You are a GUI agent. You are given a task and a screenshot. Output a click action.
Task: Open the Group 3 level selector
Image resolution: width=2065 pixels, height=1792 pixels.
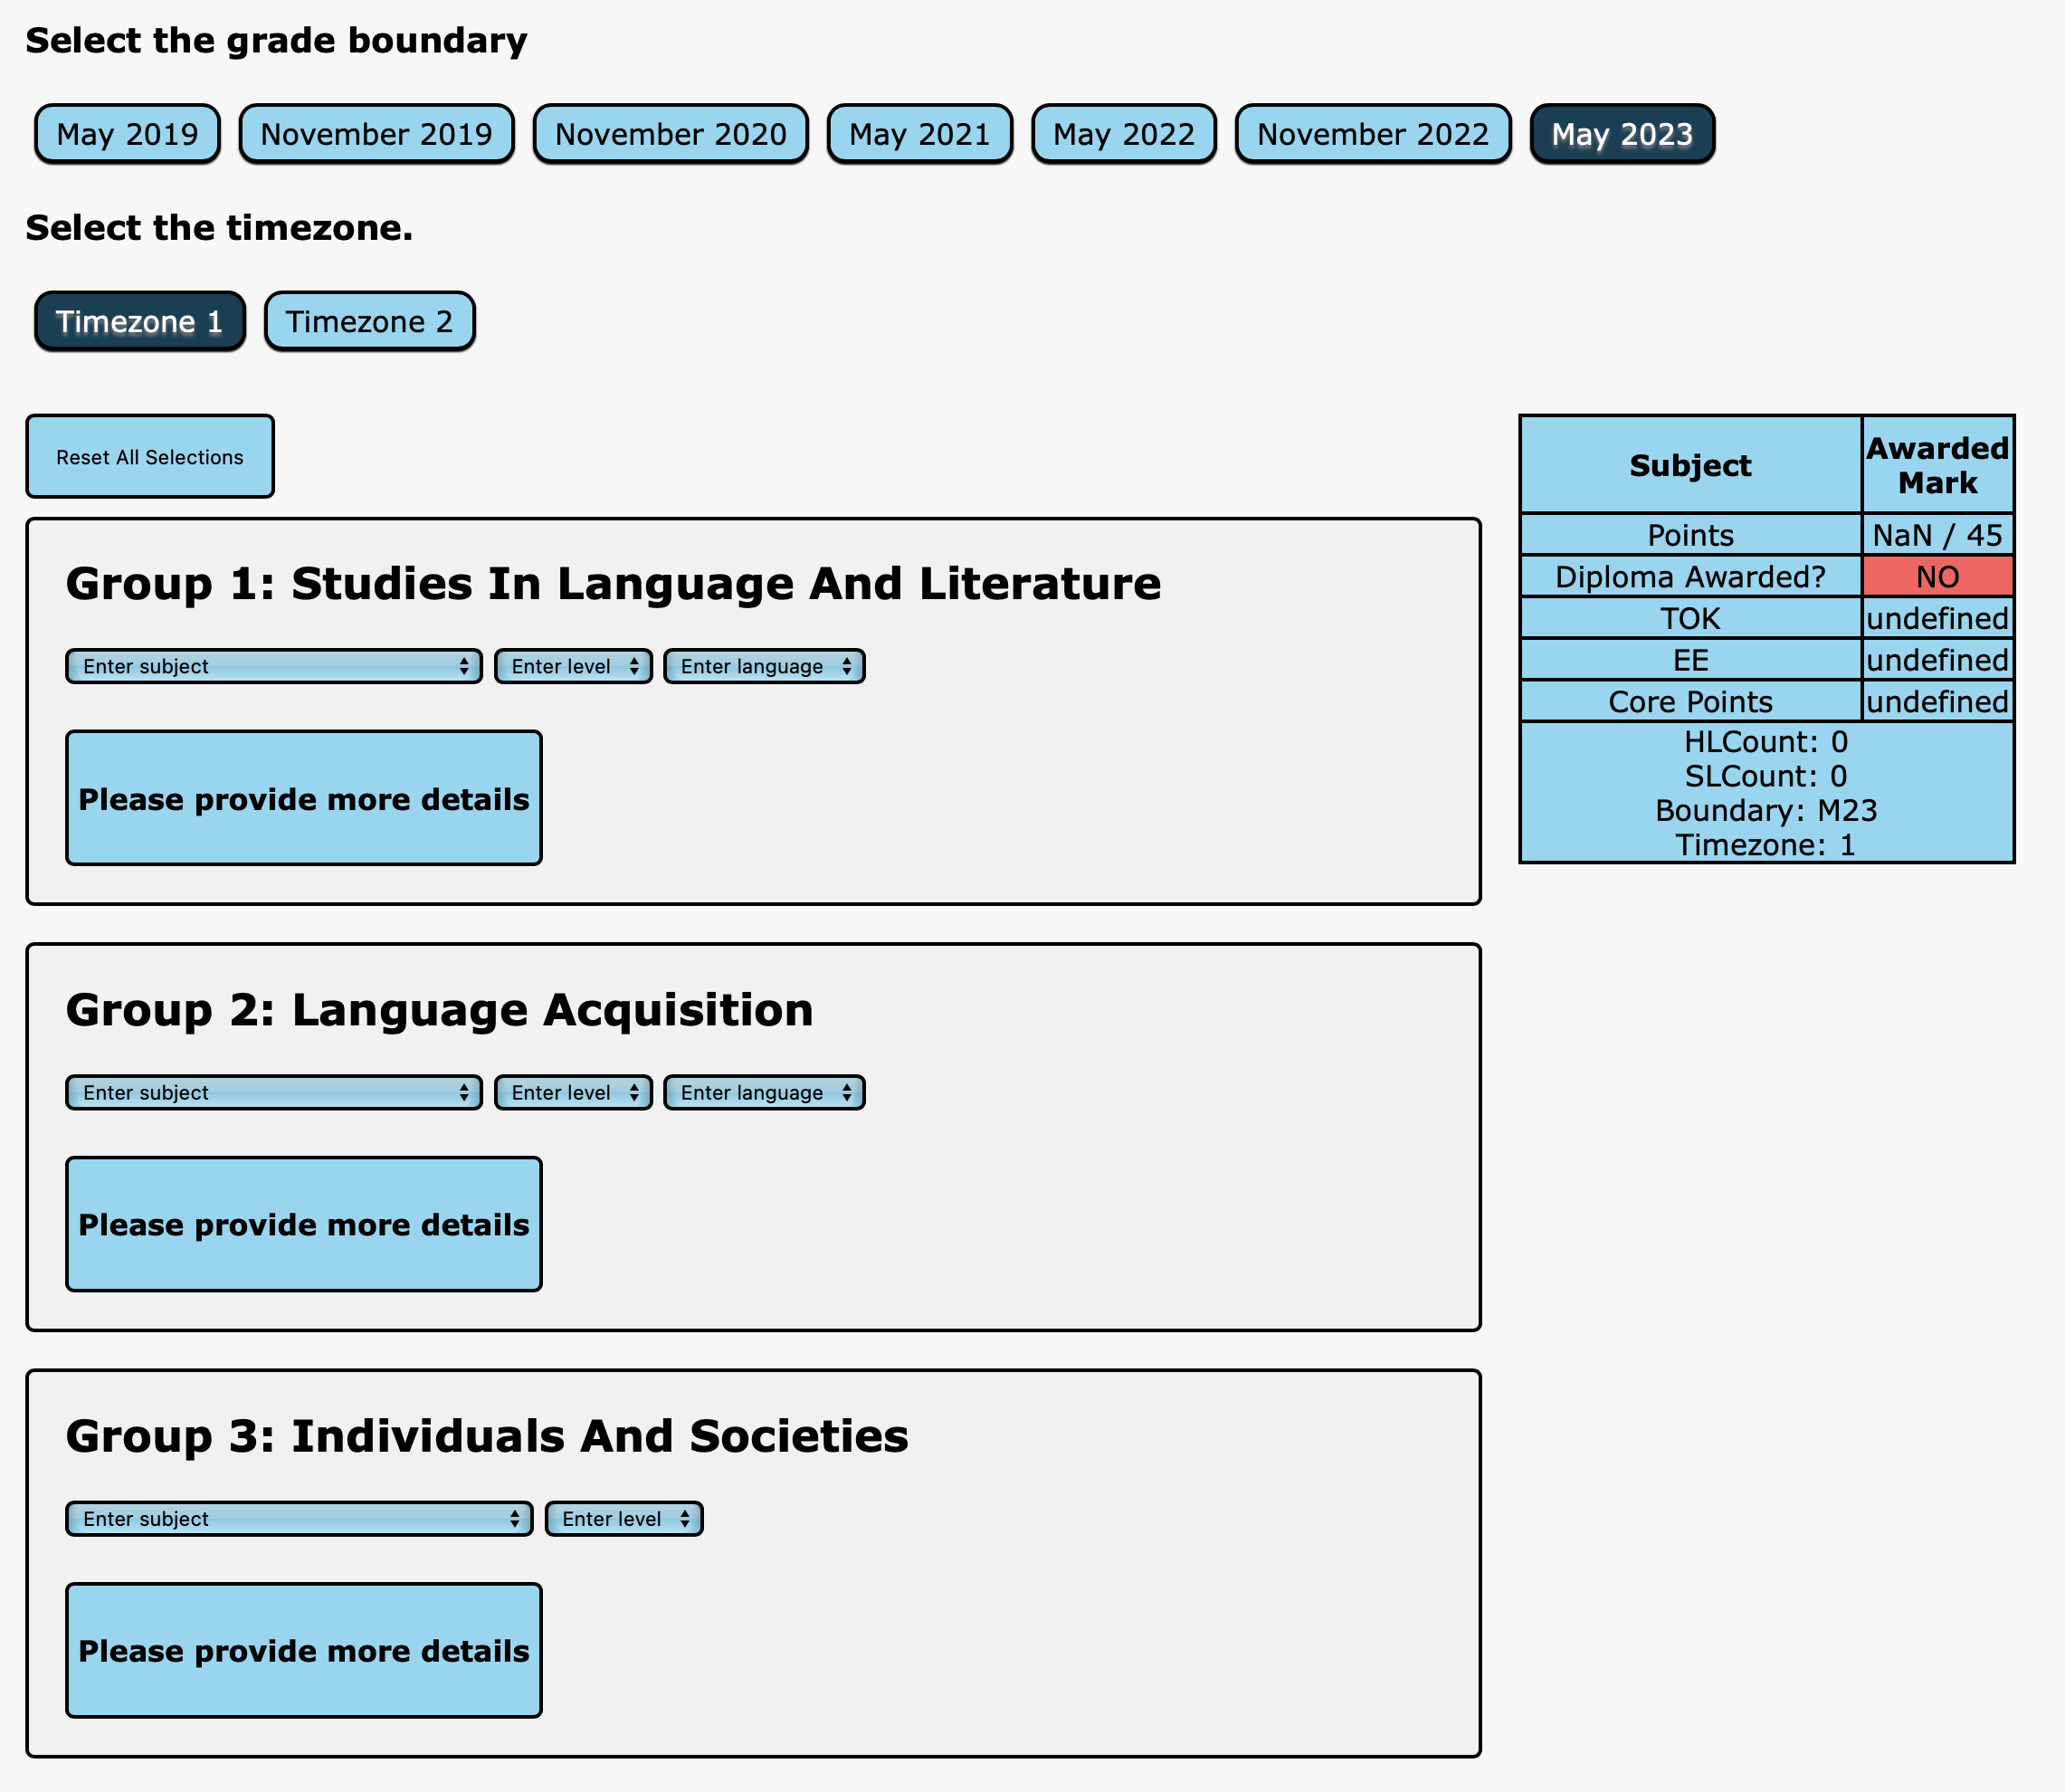622,1518
